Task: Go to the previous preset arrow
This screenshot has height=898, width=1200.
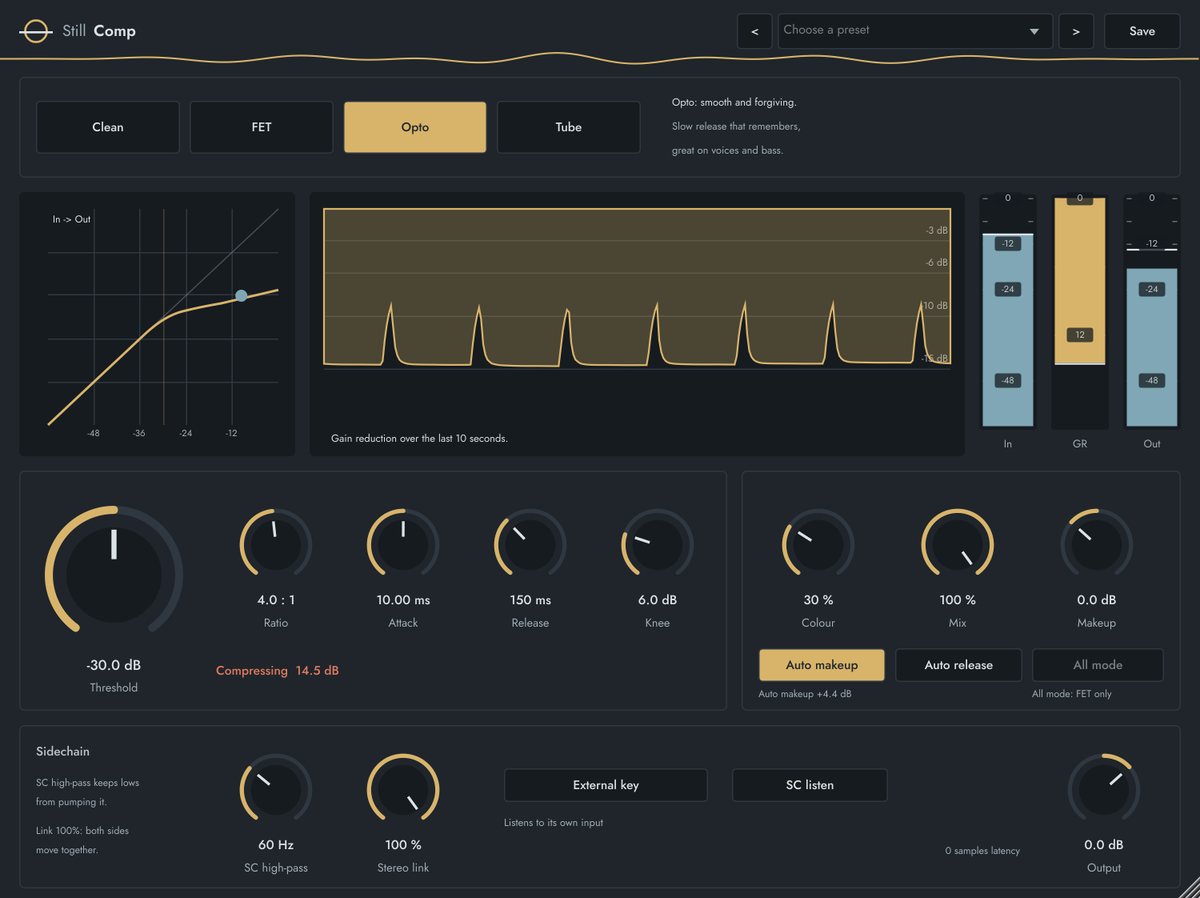Action: click(754, 31)
